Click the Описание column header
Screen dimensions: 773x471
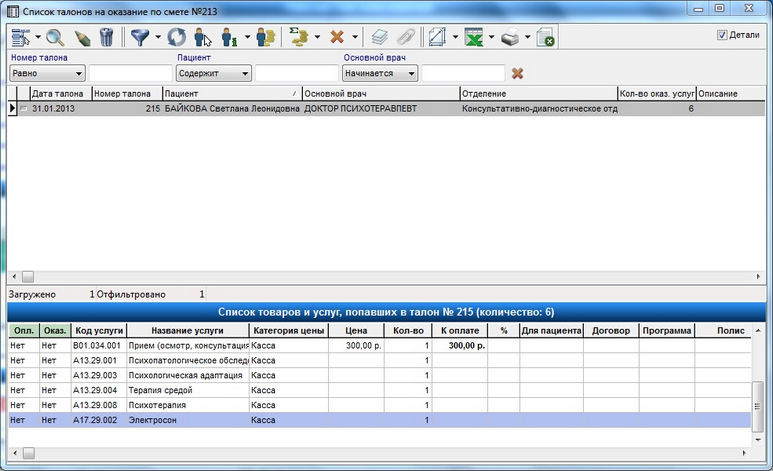[x=731, y=94]
